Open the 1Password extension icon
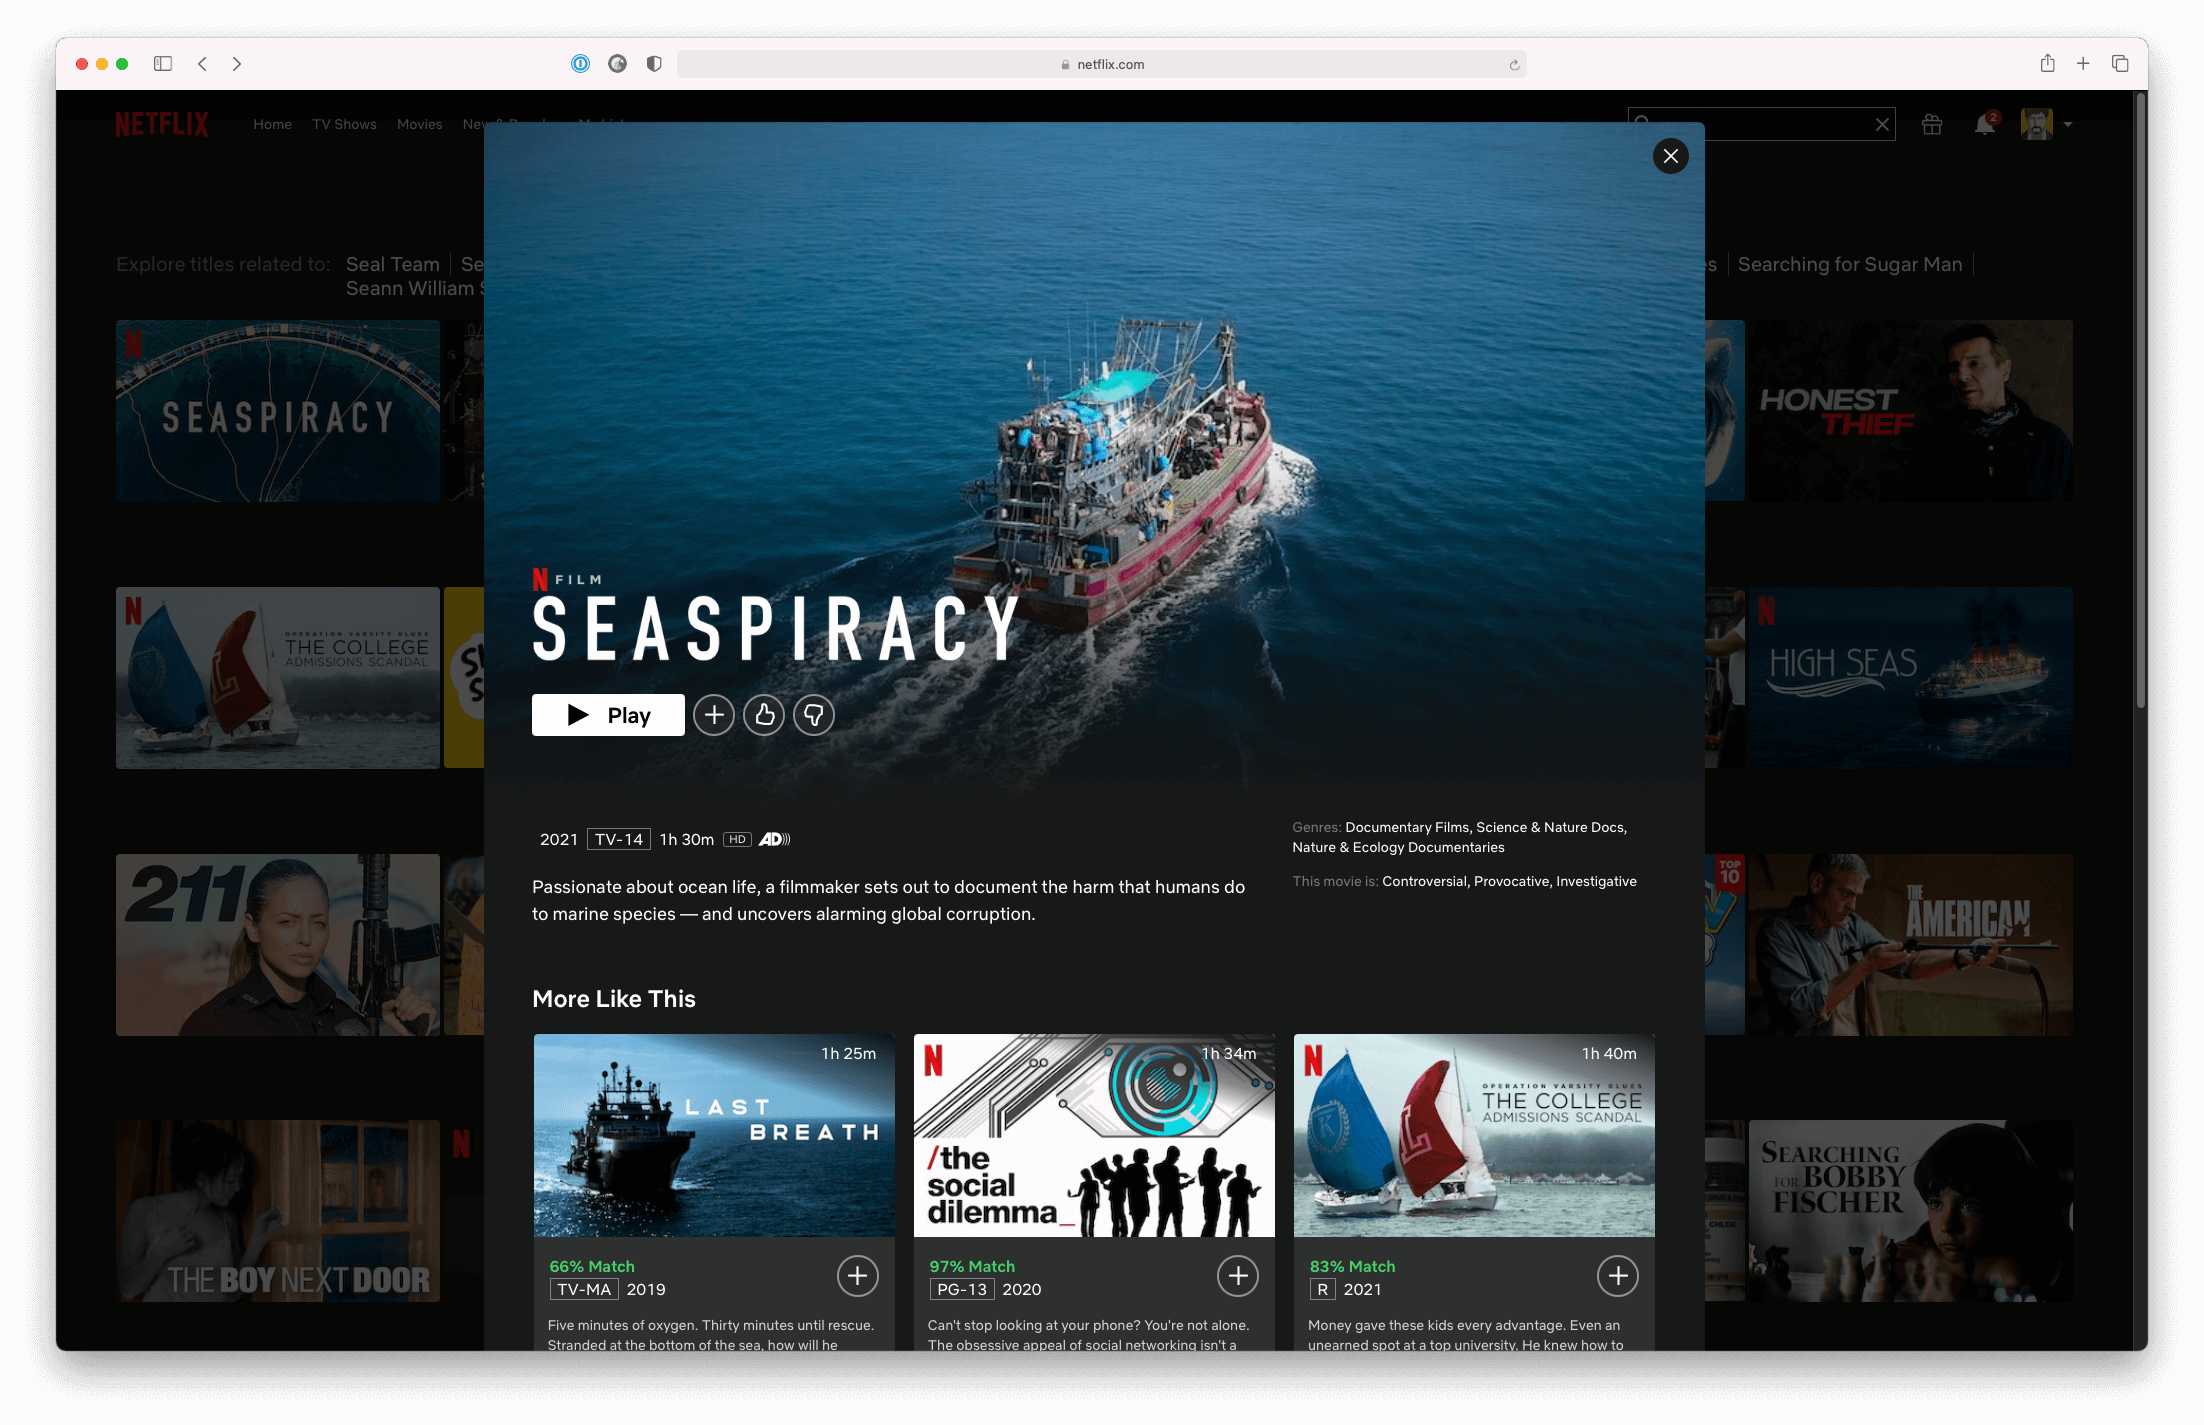Viewport: 2204px width, 1425px height. tap(580, 64)
